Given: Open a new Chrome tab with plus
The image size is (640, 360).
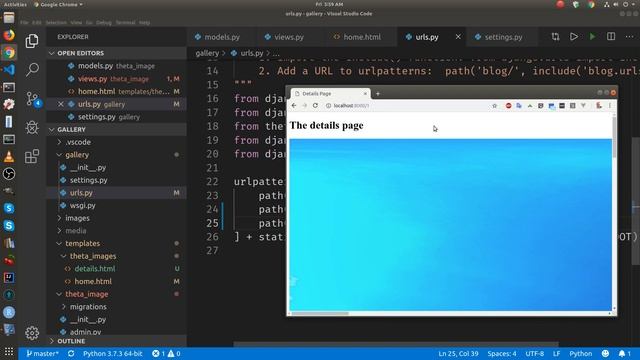Looking at the screenshot, I should (378, 94).
